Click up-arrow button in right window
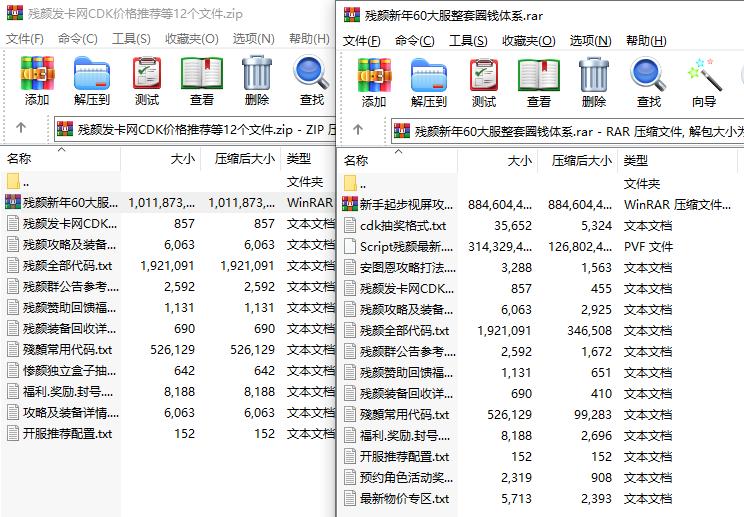744x517 pixels. click(x=358, y=130)
